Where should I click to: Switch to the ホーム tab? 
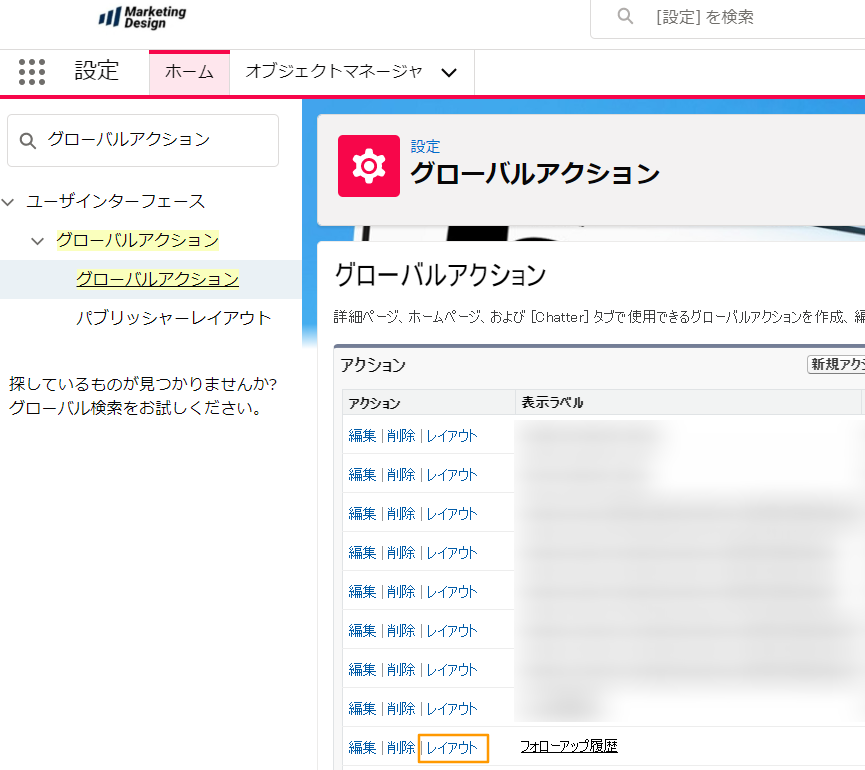pyautogui.click(x=189, y=72)
